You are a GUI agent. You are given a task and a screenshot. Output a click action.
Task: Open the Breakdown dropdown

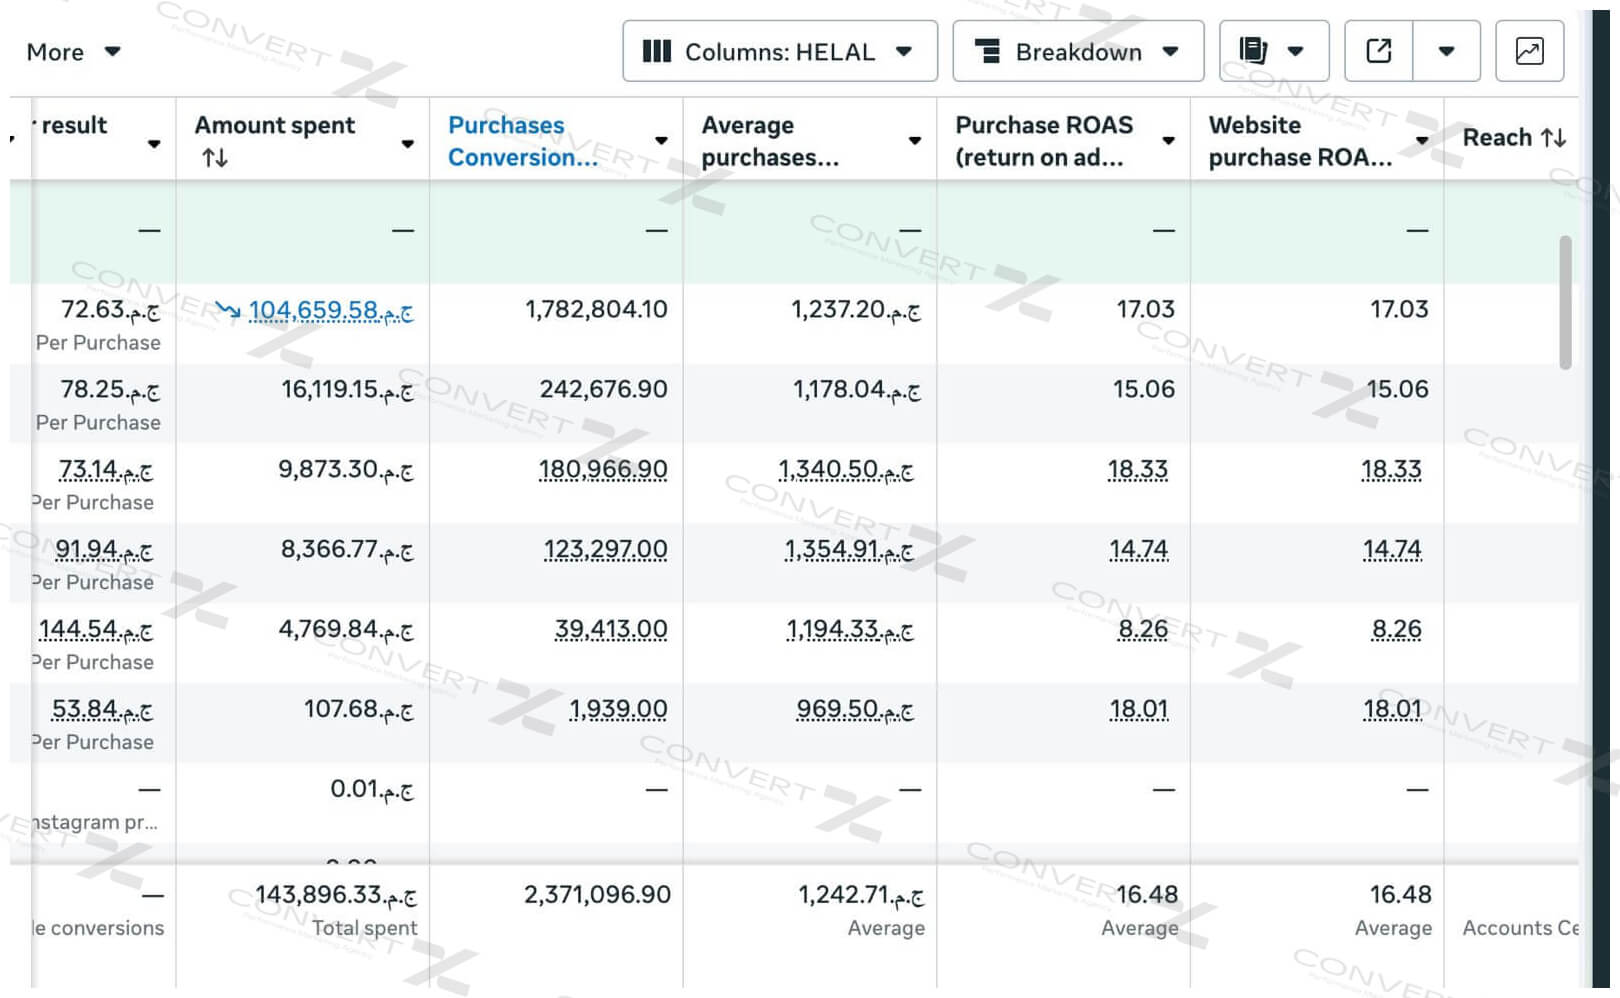click(x=1077, y=52)
